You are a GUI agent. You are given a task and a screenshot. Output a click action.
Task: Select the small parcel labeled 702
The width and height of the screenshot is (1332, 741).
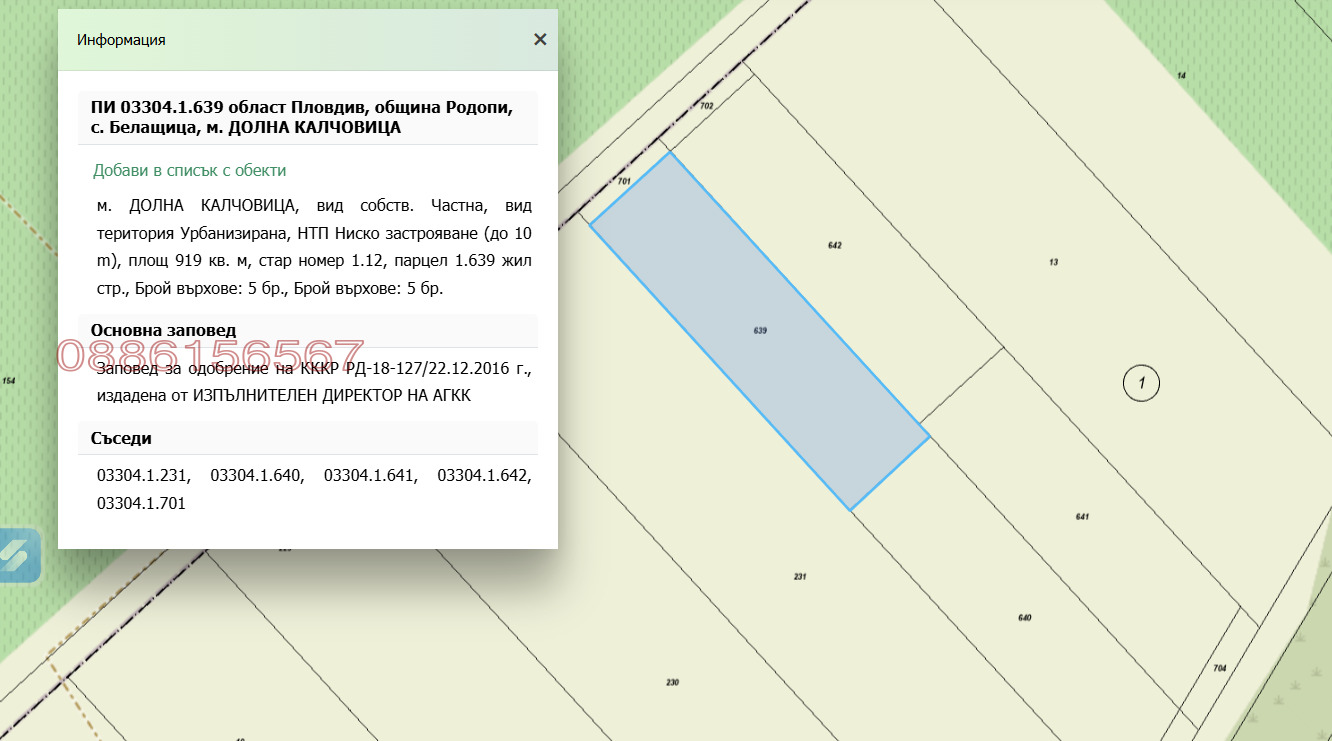click(x=706, y=106)
